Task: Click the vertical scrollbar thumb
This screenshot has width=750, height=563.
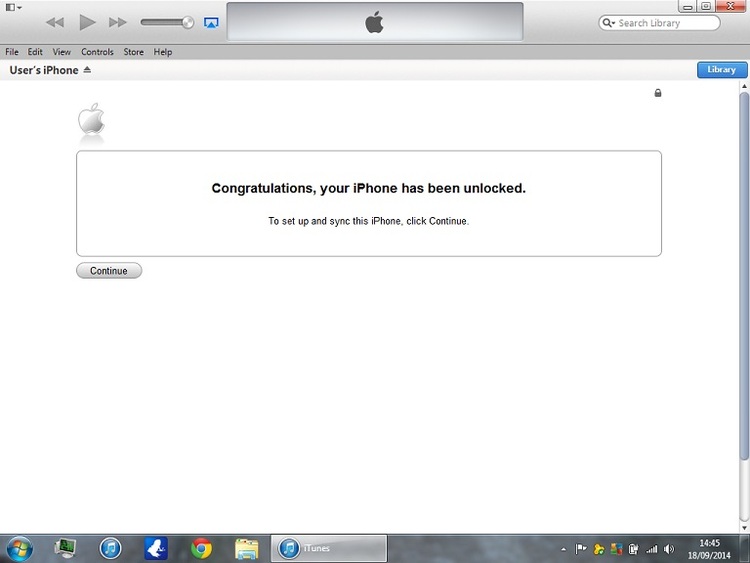Action: pyautogui.click(x=744, y=276)
